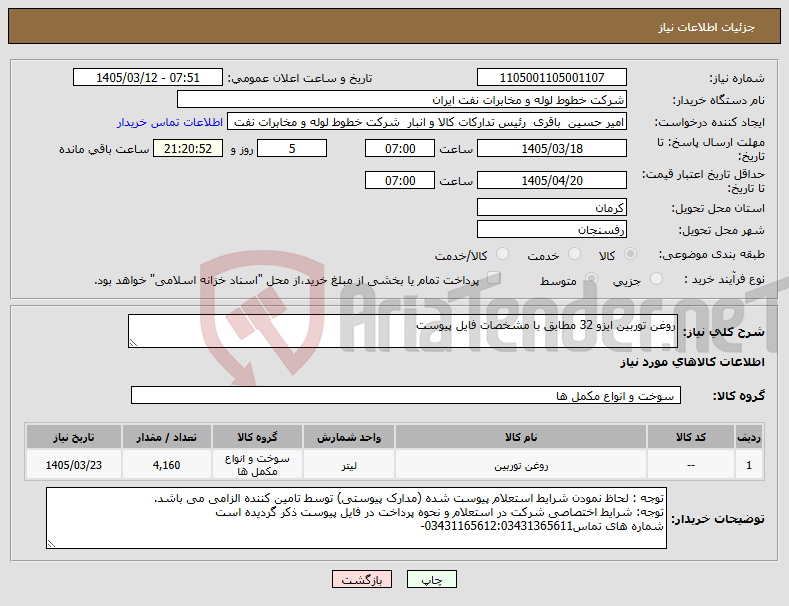Image resolution: width=789 pixels, height=606 pixels.
Task: Click the label نوع فرآیند خرید
Action: pyautogui.click(x=725, y=279)
